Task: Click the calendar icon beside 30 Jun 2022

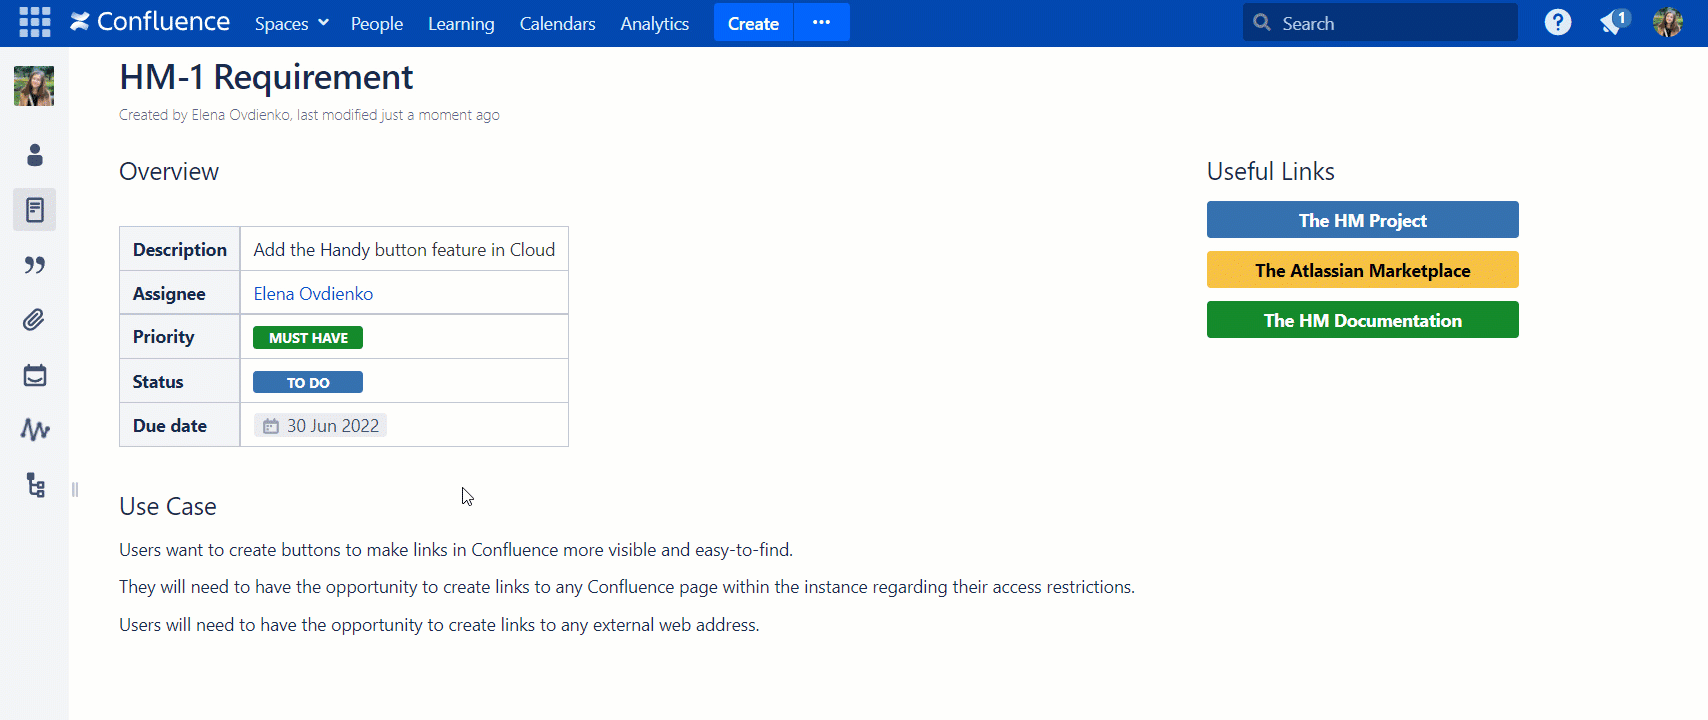Action: 271,426
